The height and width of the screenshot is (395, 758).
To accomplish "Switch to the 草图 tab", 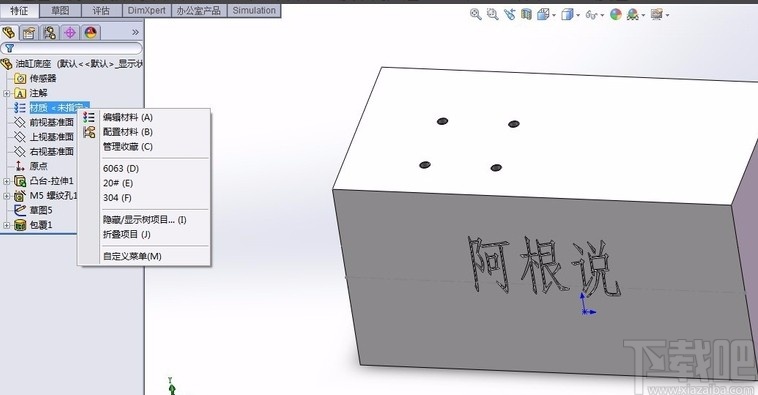I will (x=60, y=10).
